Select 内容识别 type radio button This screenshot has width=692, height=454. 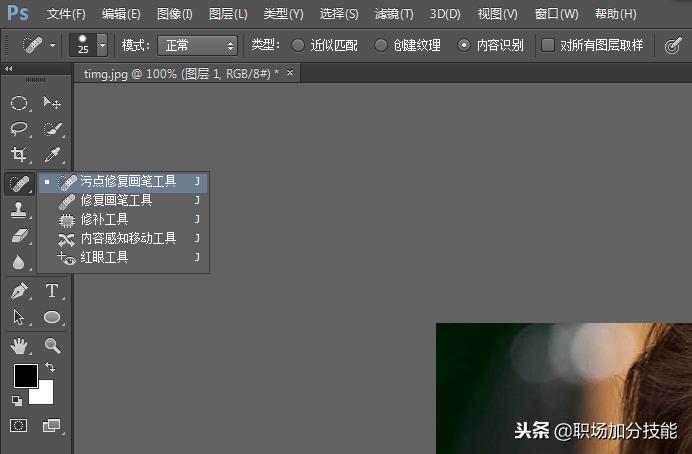coord(464,45)
